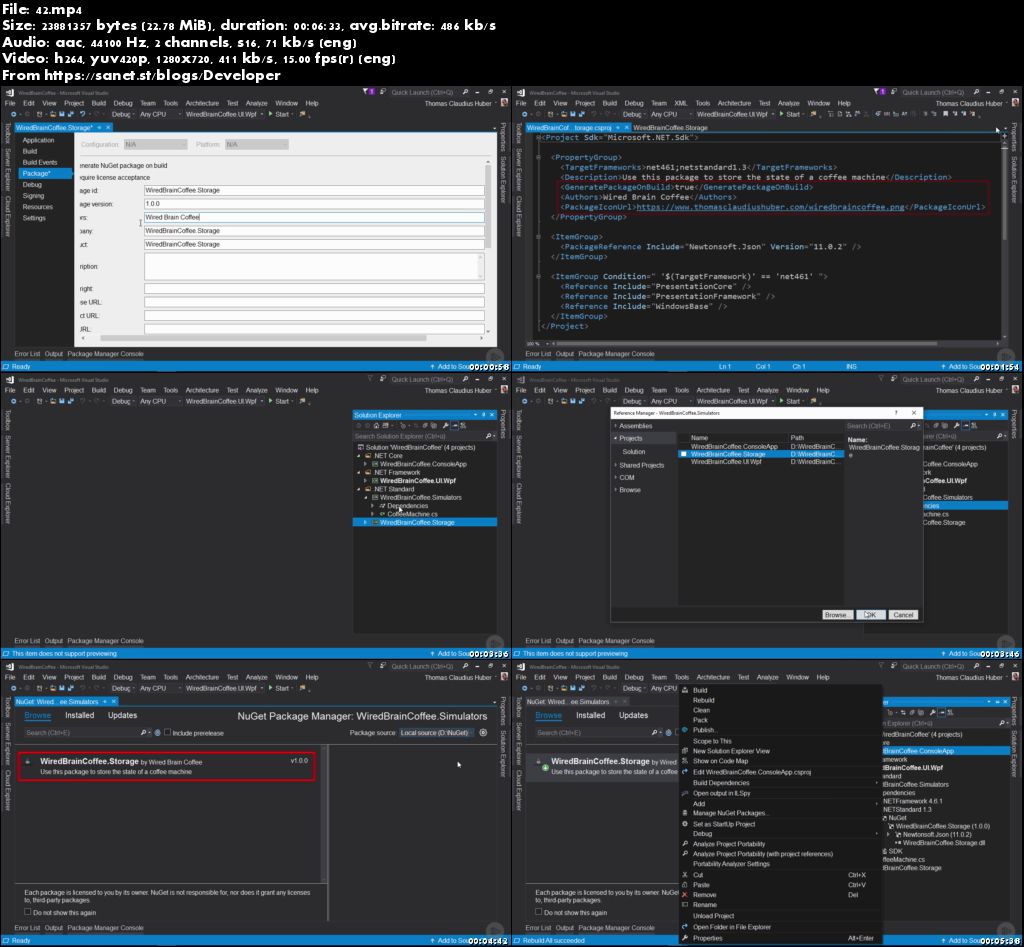Open Package source Local source (D:\NuGet) dropdown
This screenshot has height=947, width=1024.
coord(437,733)
